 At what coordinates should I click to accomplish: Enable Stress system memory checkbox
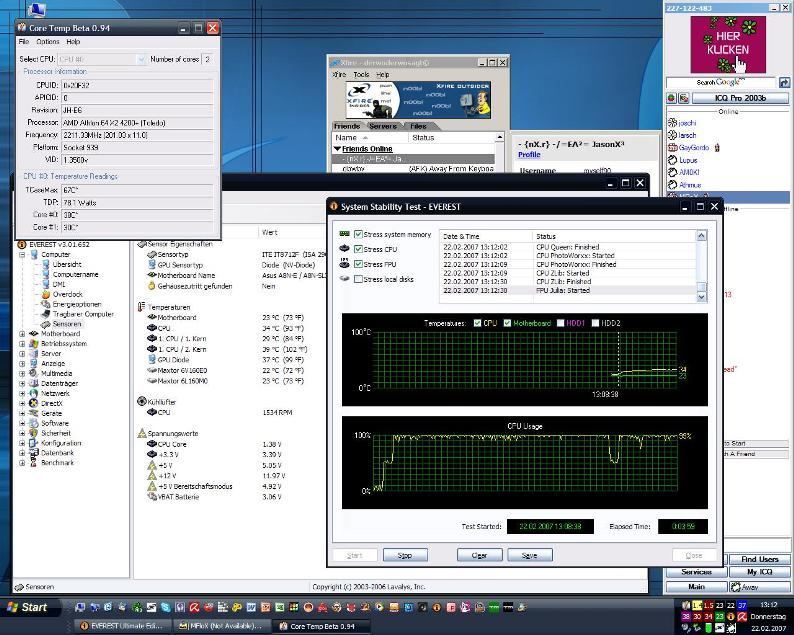coord(359,234)
